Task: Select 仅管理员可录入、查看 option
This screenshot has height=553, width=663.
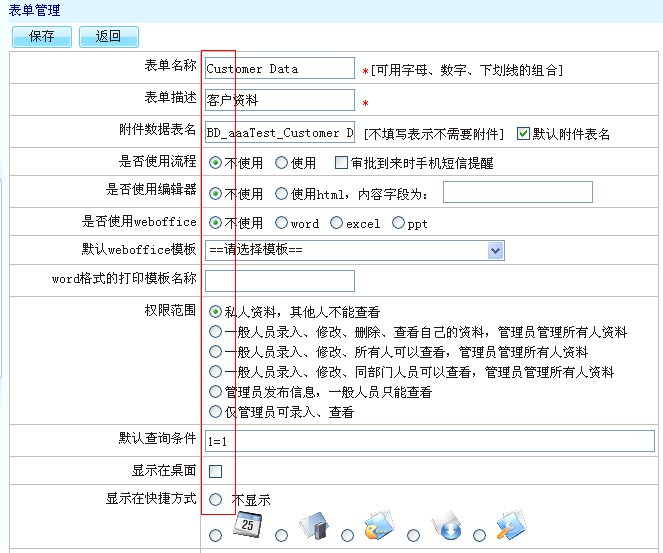Action: pos(216,412)
